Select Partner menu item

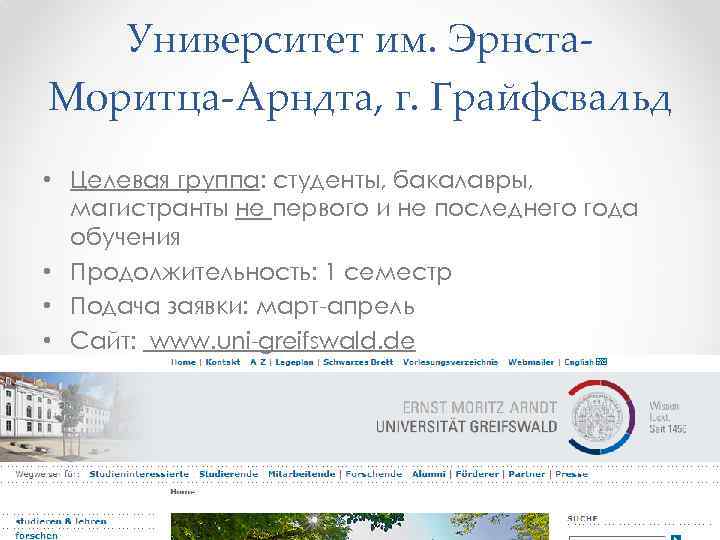[x=527, y=474]
